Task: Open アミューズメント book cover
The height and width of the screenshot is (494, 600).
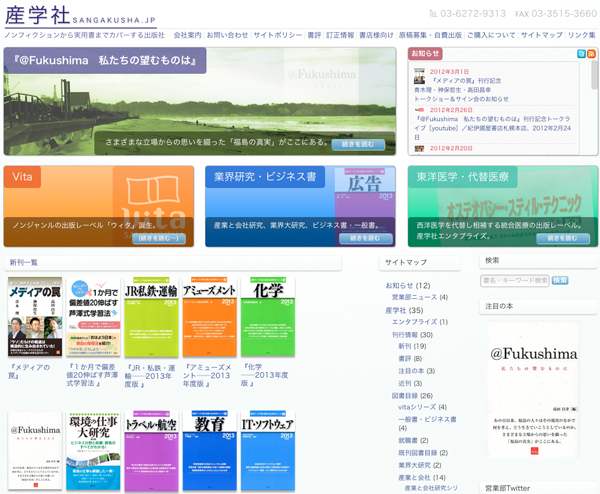Action: tap(209, 317)
